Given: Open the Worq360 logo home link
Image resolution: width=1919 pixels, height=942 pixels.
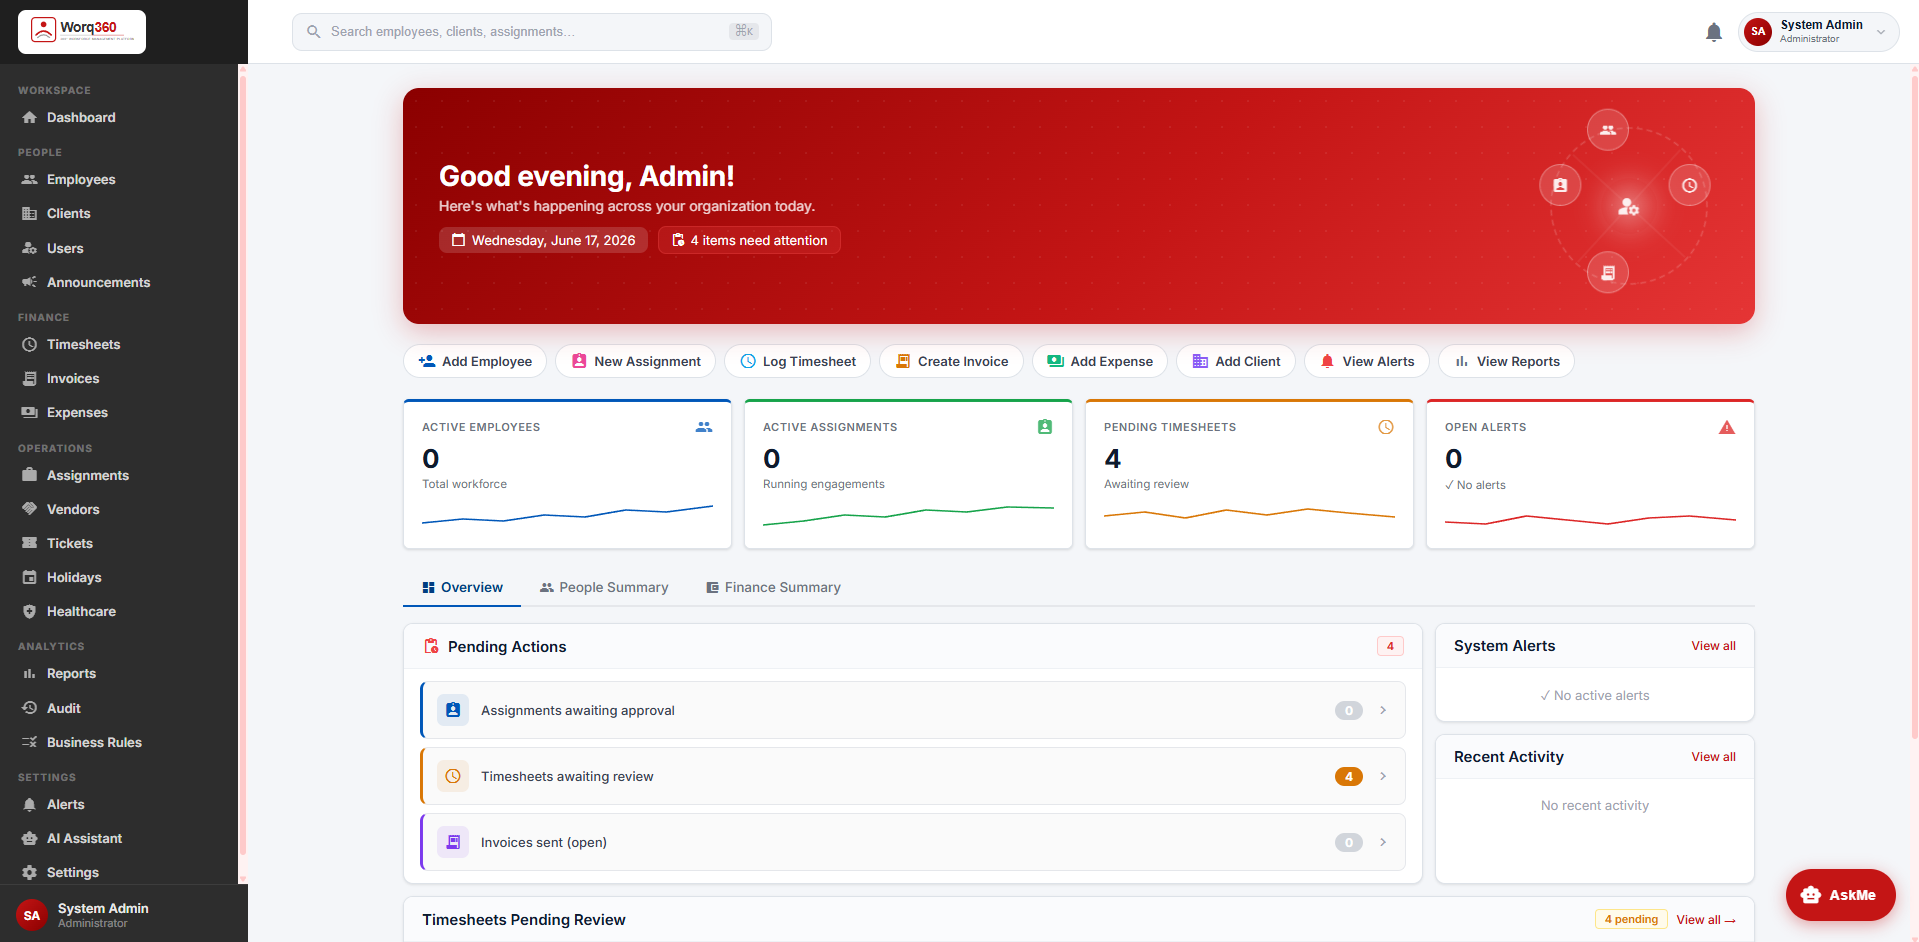Looking at the screenshot, I should (82, 32).
